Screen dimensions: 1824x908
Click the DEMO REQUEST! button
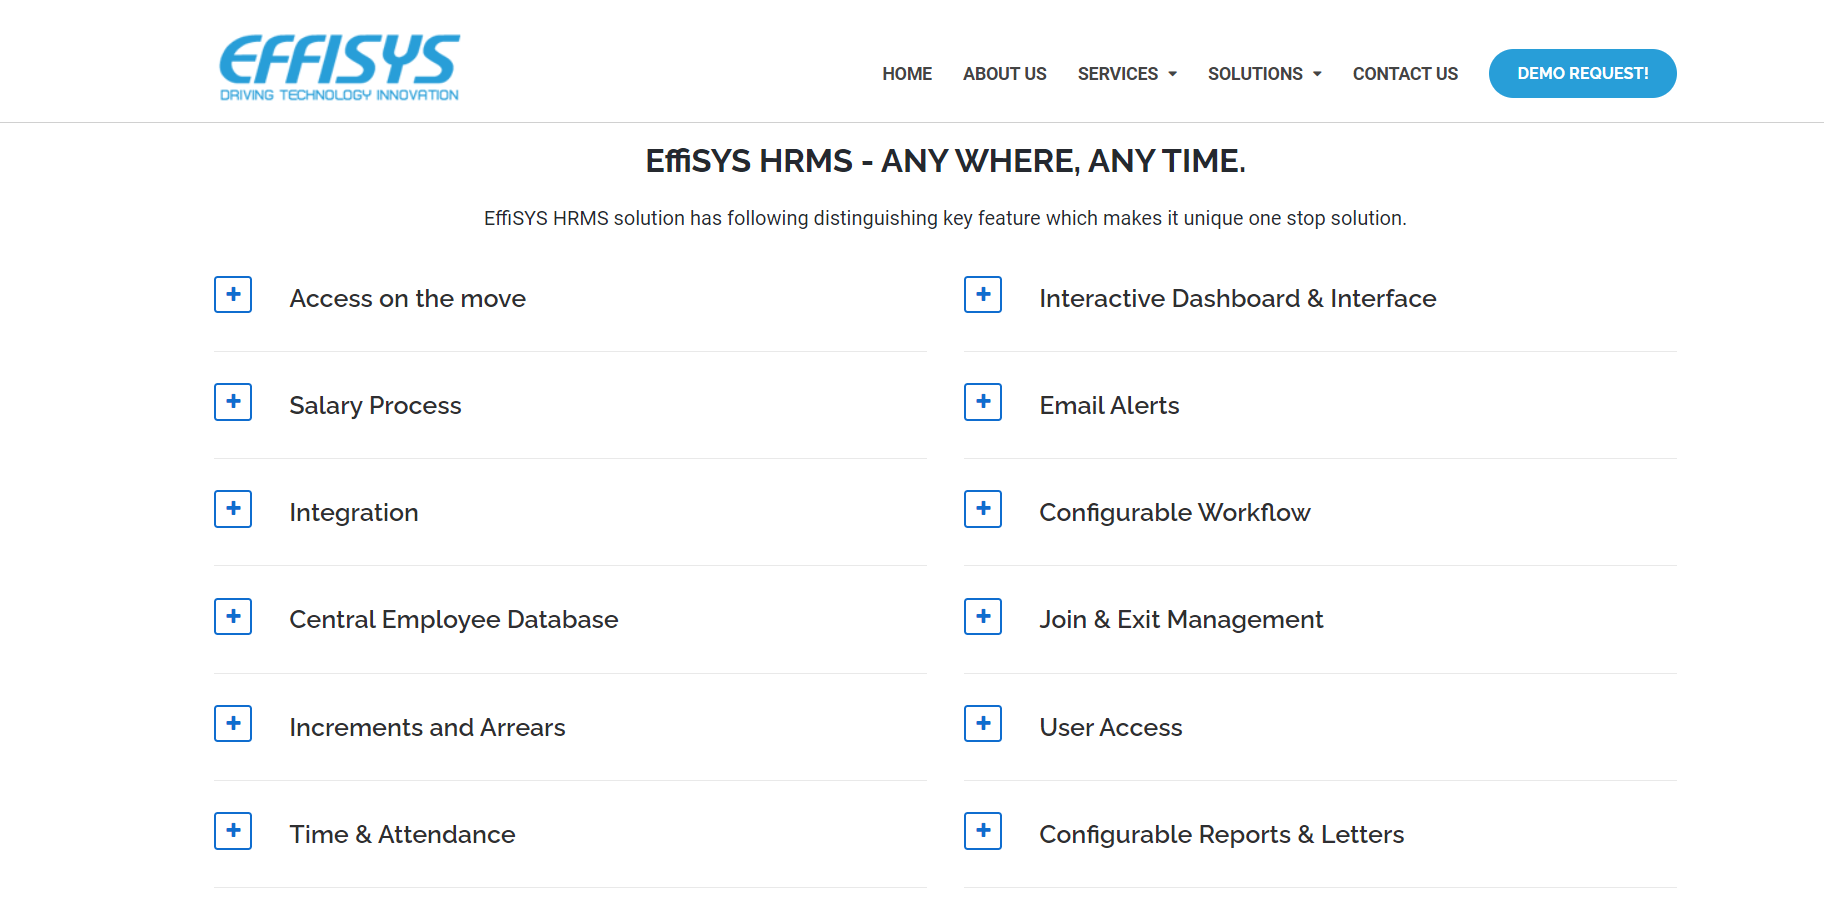tap(1583, 74)
